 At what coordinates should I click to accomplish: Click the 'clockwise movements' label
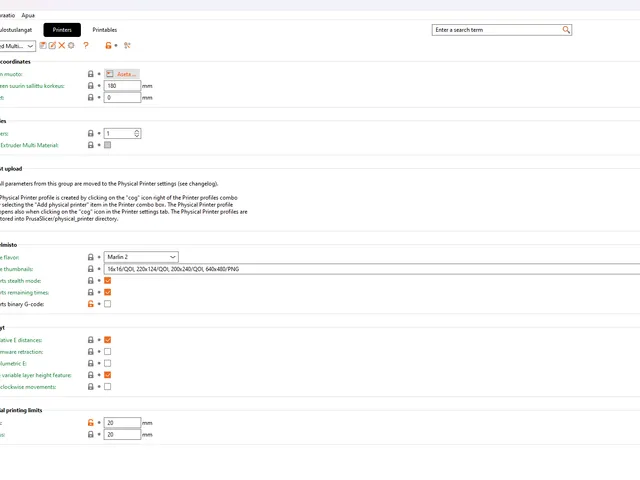click(28, 387)
